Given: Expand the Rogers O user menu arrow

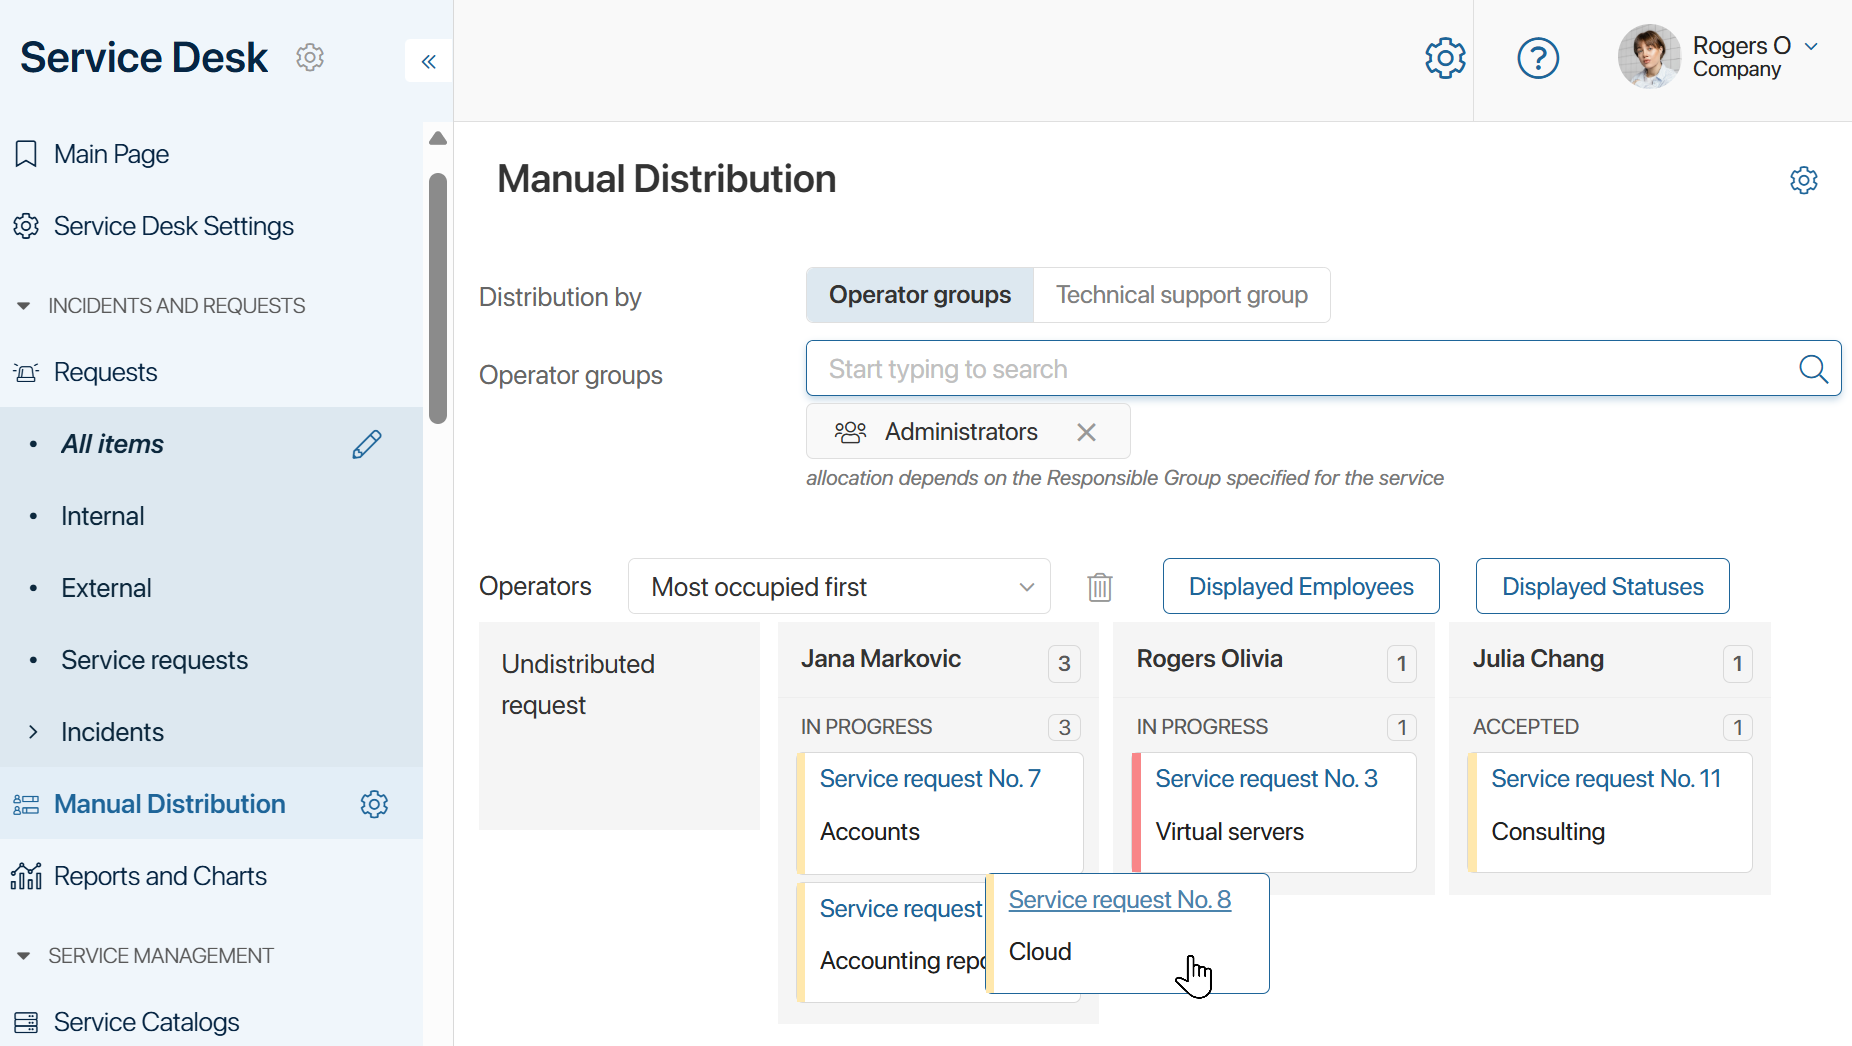Looking at the screenshot, I should [x=1811, y=46].
